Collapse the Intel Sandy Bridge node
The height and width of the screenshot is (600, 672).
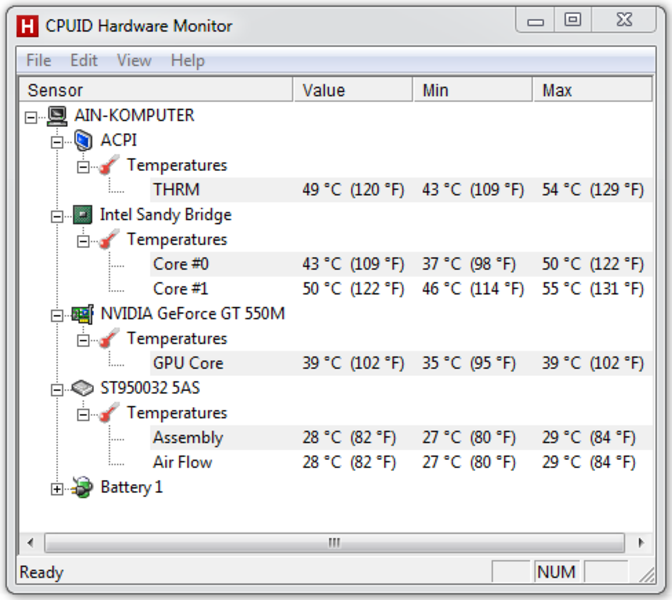57,216
